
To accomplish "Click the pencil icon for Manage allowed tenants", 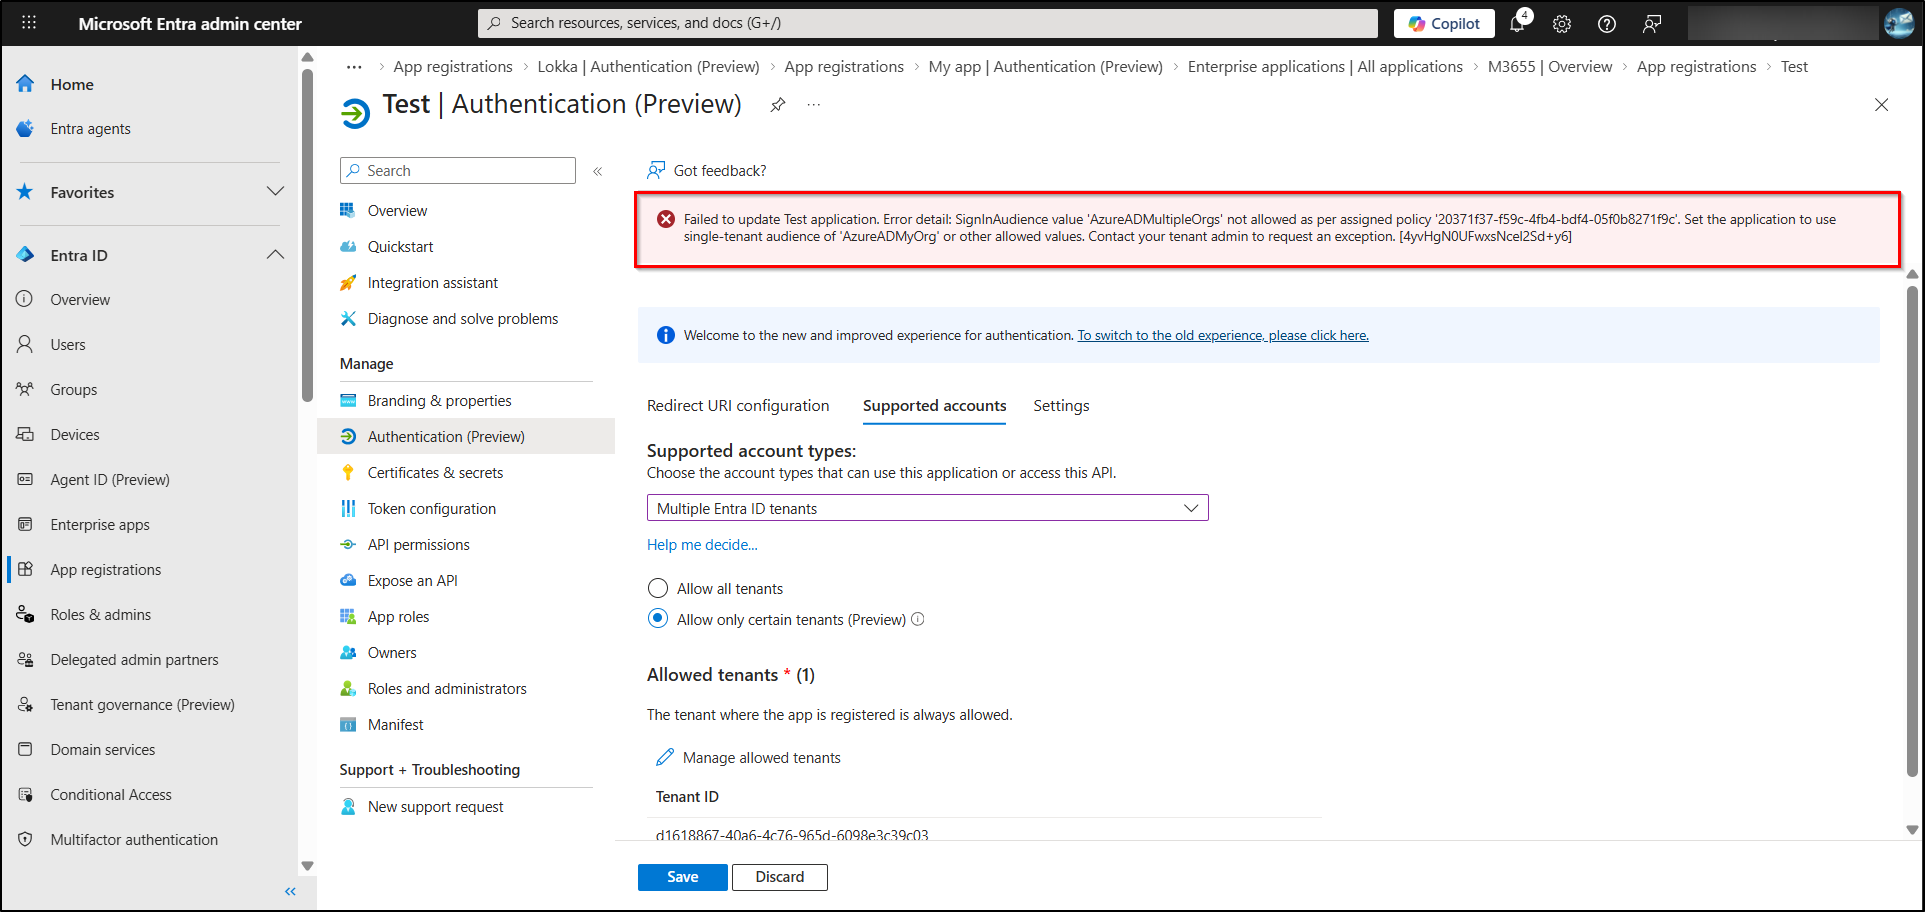I will tap(665, 758).
